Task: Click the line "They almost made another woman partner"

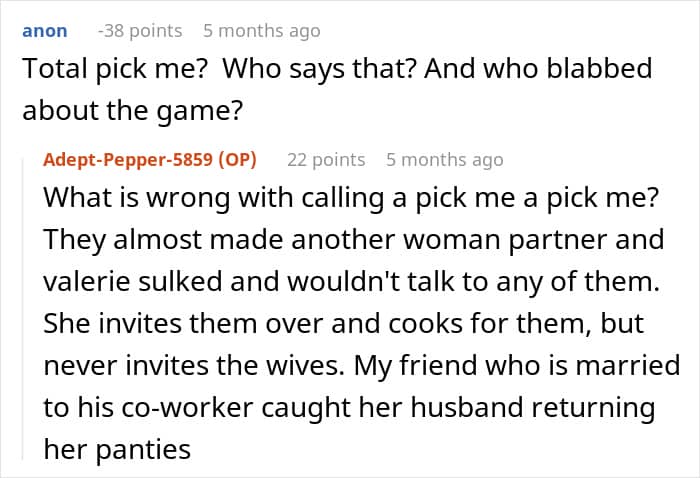Action: click(354, 240)
